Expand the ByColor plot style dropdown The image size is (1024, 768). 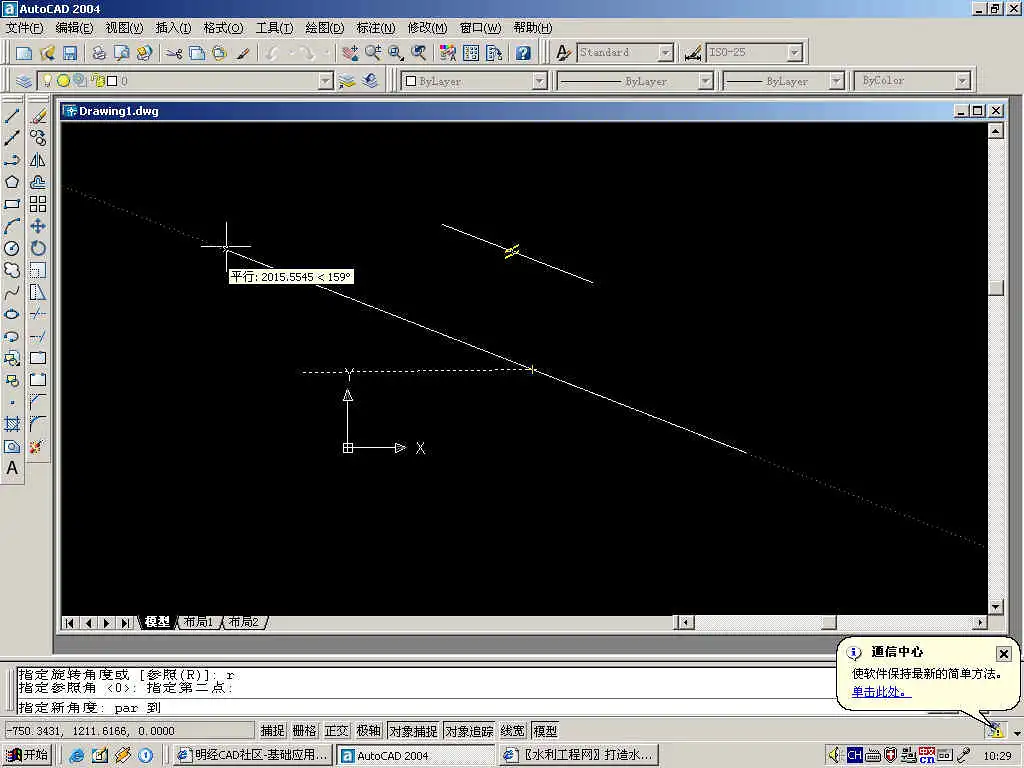963,81
